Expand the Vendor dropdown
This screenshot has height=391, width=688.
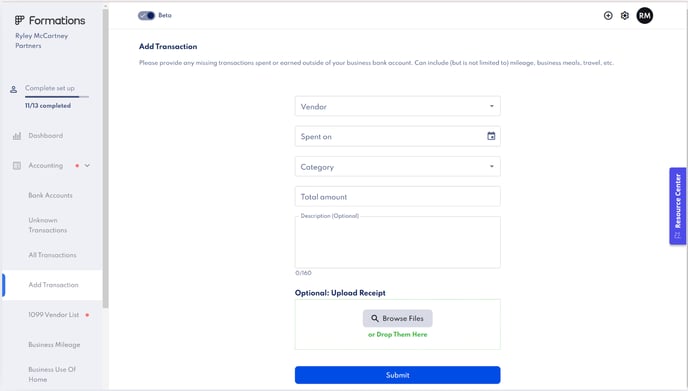pyautogui.click(x=398, y=106)
